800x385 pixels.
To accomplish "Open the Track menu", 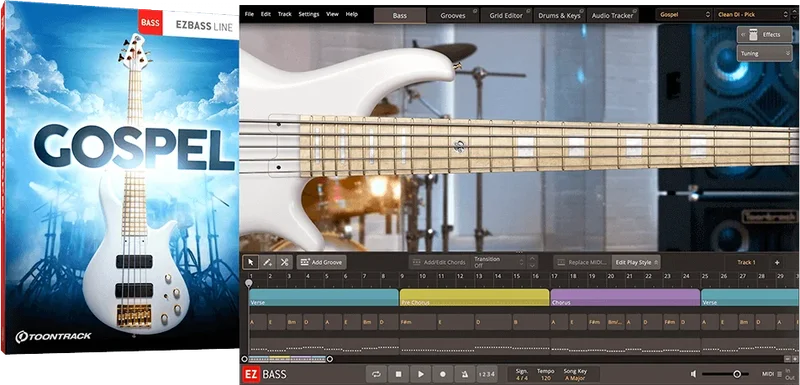I will (x=285, y=14).
